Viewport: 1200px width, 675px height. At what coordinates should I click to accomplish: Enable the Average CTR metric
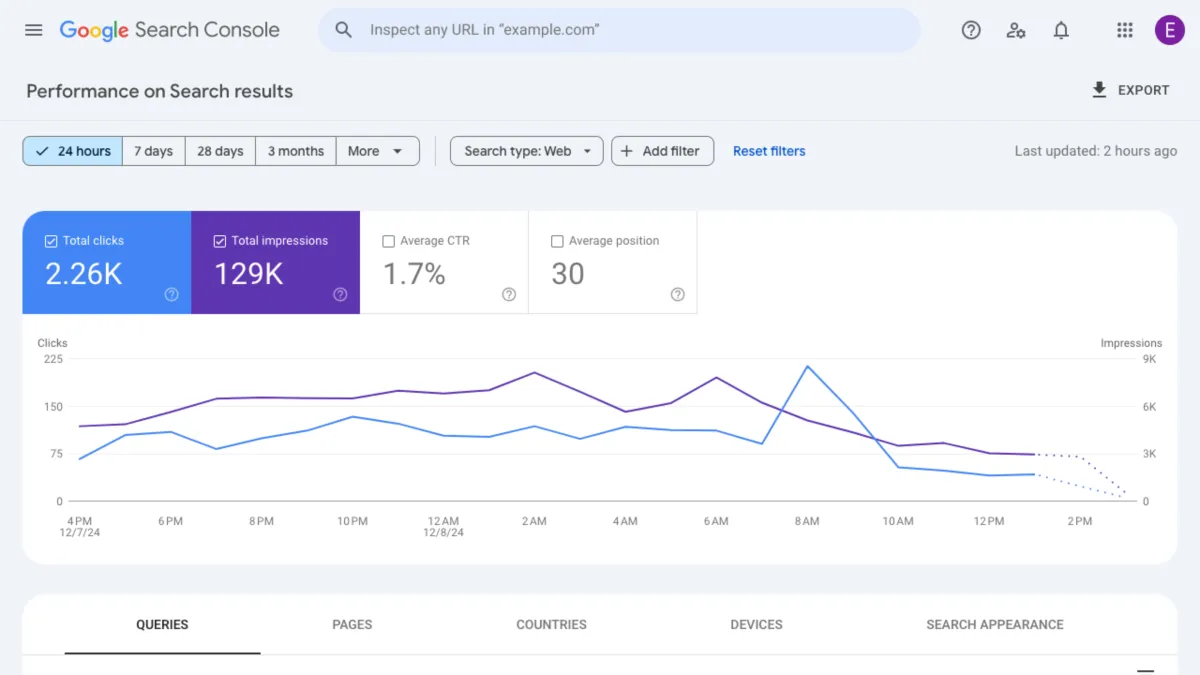tap(388, 240)
